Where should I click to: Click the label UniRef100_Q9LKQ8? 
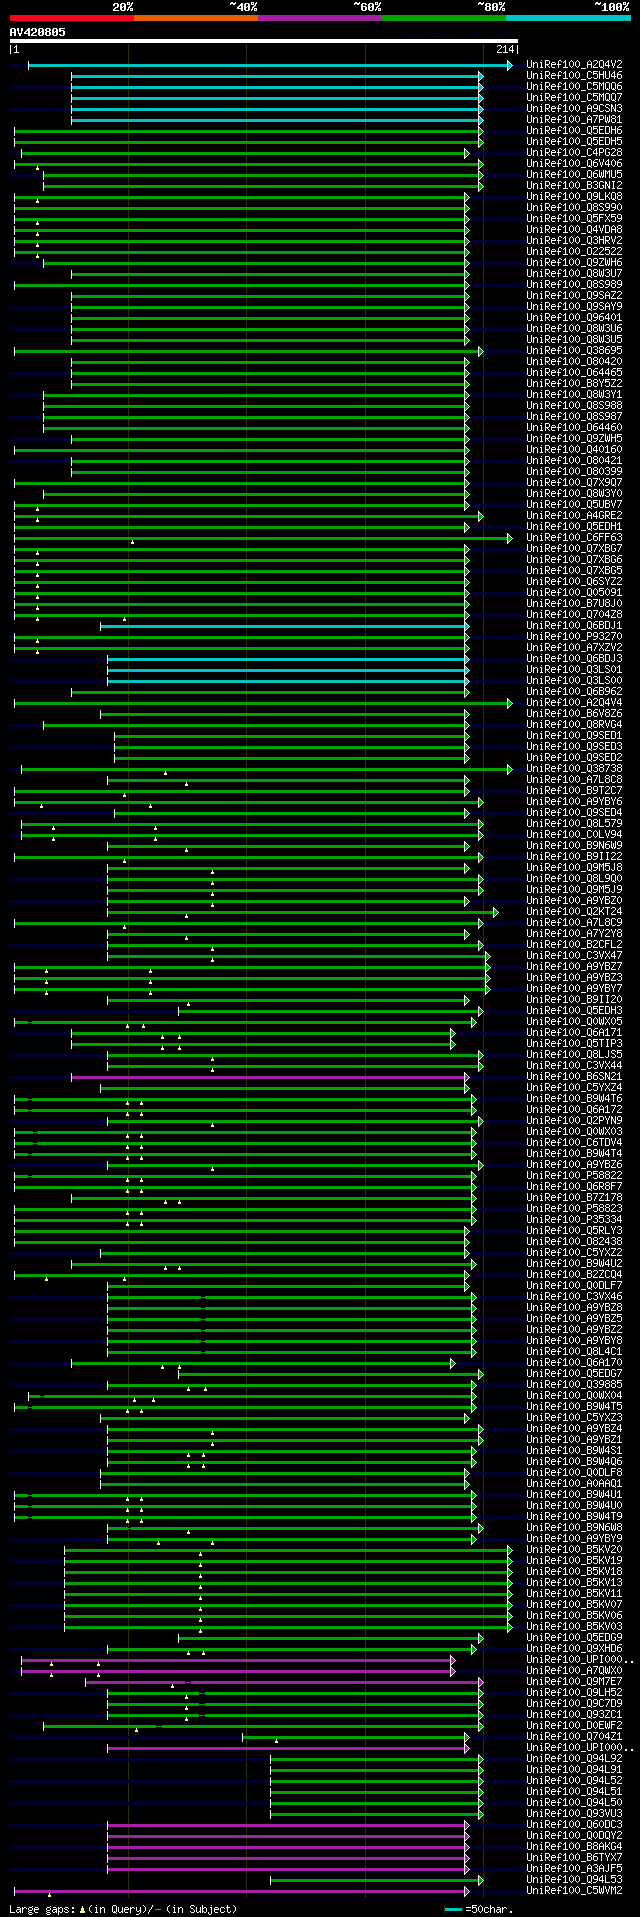pyautogui.click(x=574, y=196)
